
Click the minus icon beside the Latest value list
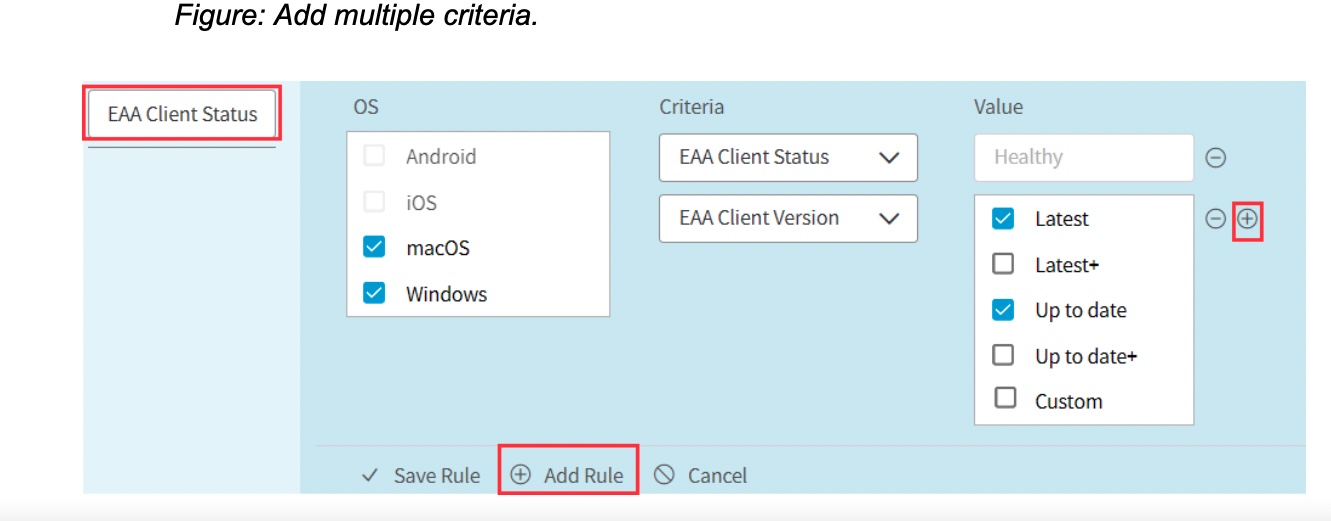tap(1215, 219)
